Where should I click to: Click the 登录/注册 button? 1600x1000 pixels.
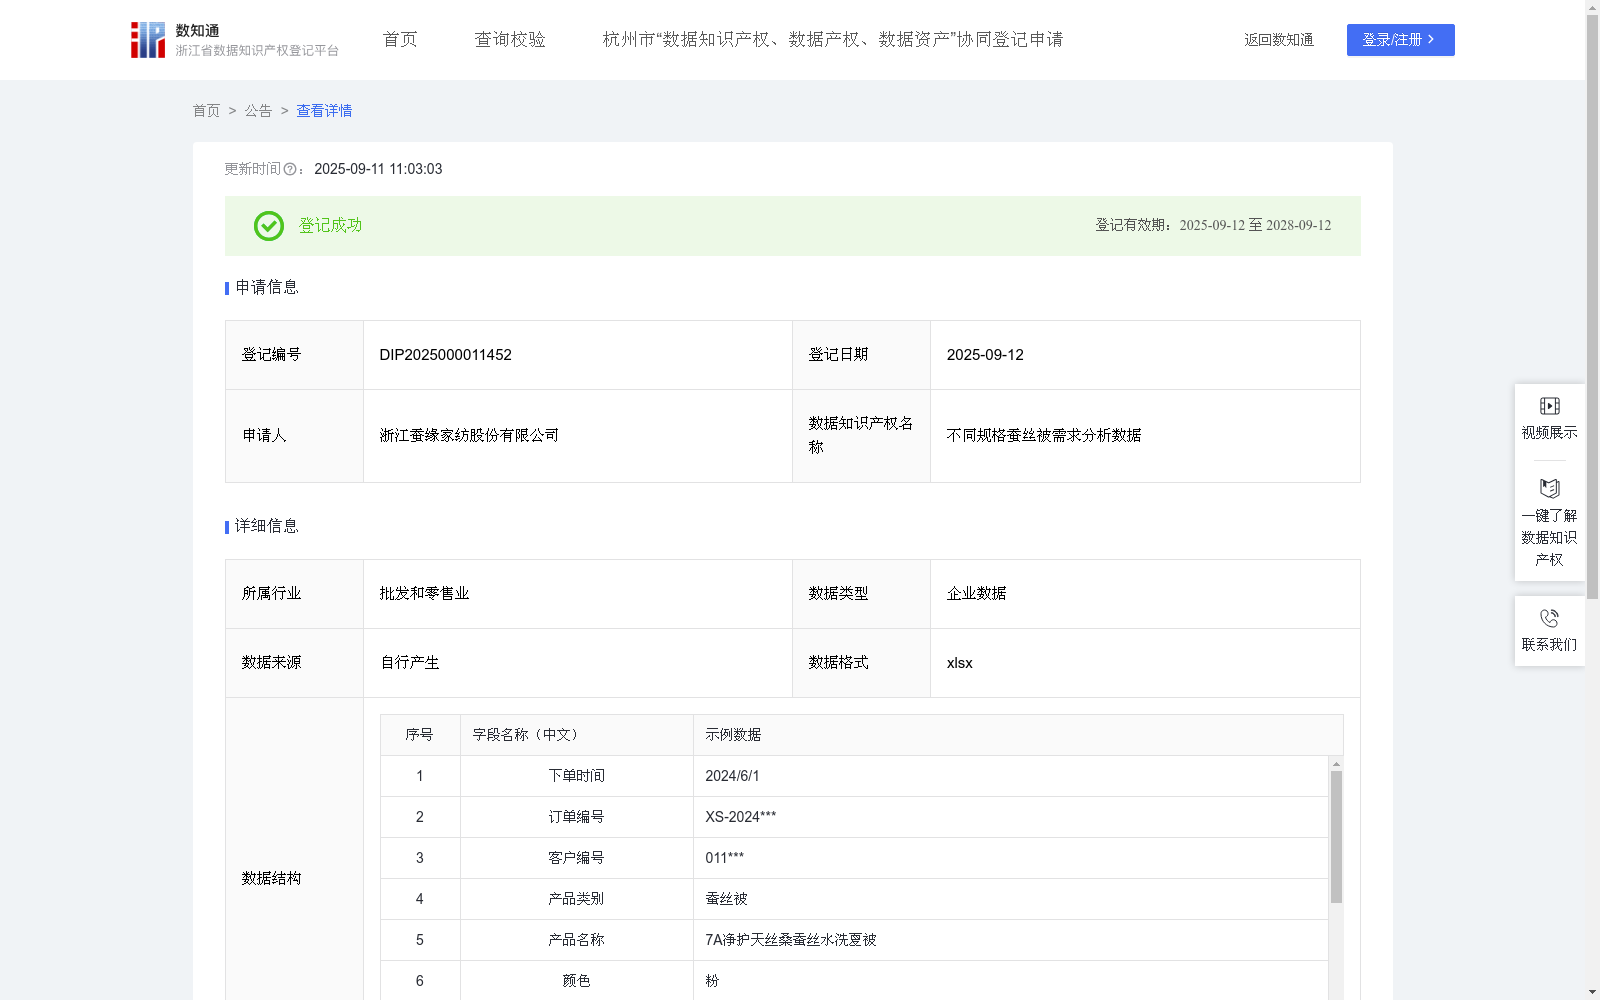pyautogui.click(x=1400, y=40)
